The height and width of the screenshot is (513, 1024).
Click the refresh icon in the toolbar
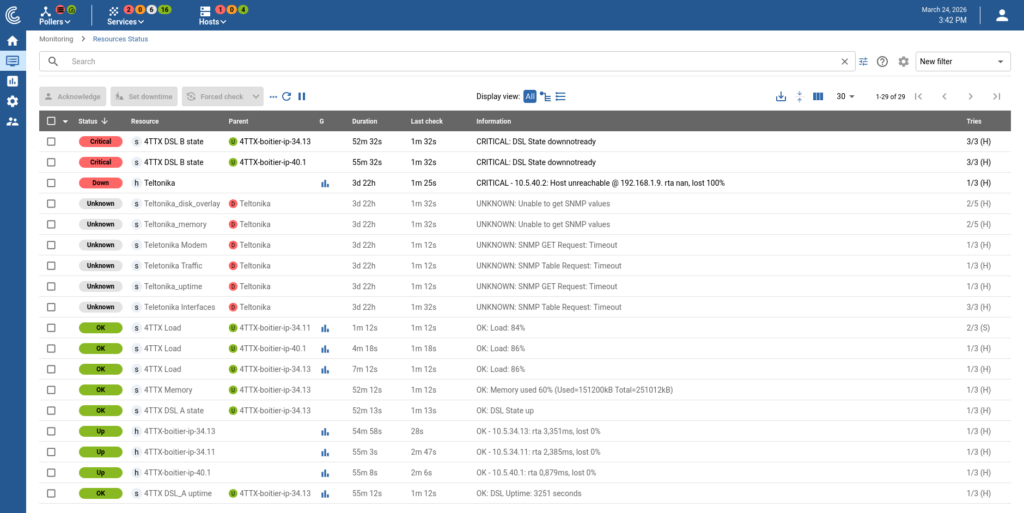(286, 97)
